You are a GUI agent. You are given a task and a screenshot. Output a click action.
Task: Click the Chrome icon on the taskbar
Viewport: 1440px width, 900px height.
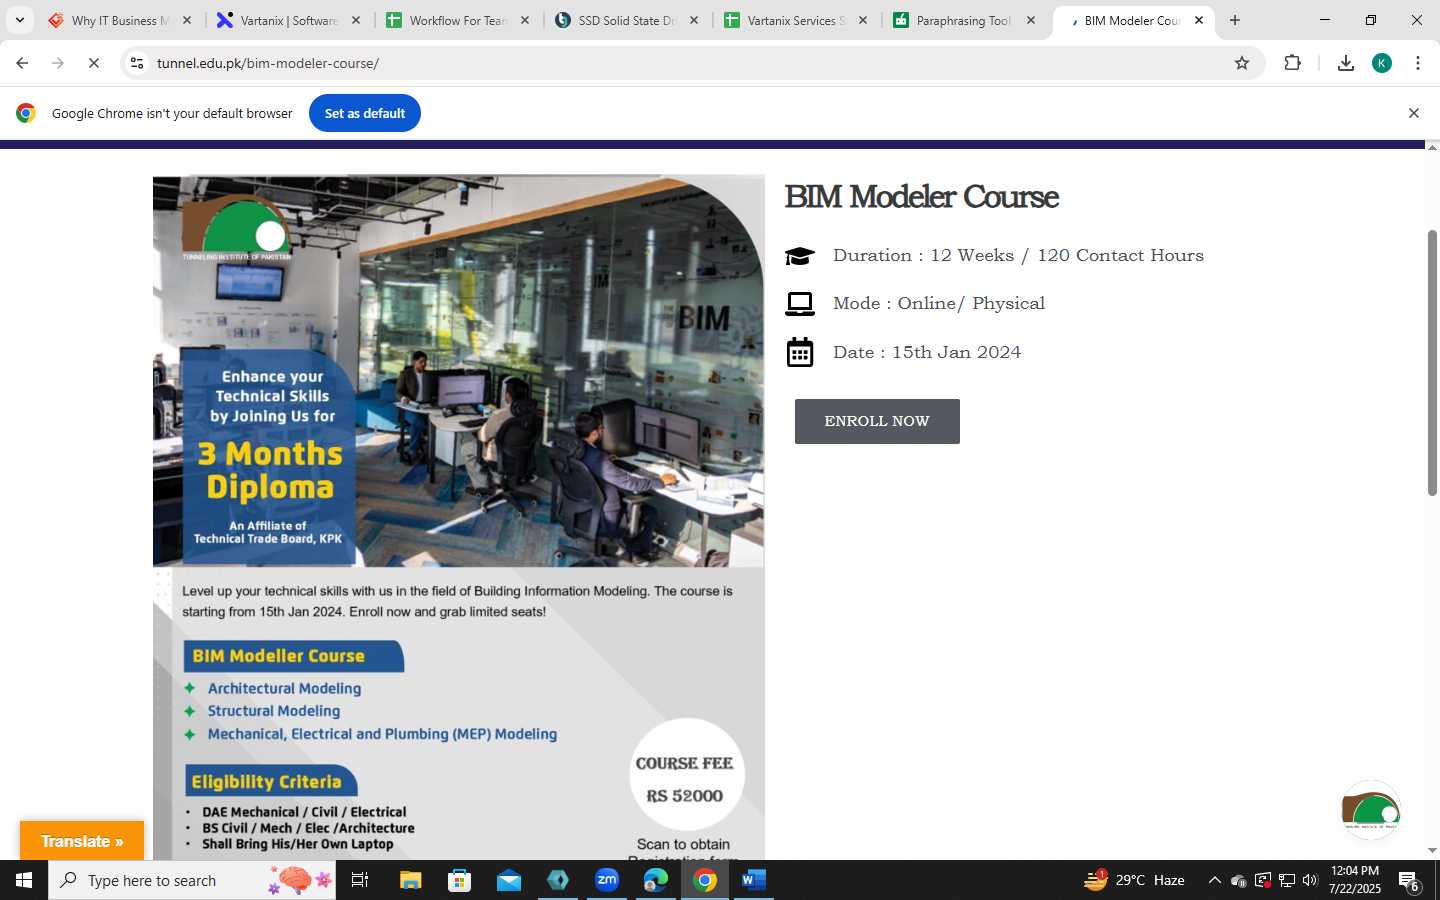(x=705, y=880)
